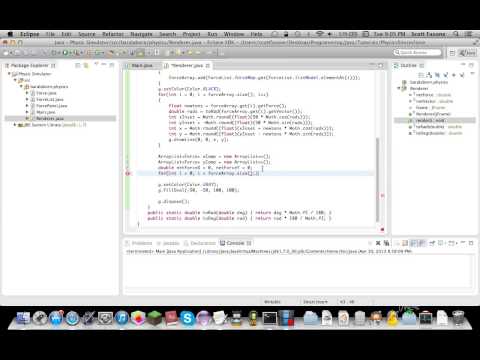Open the Search menu
The width and height of the screenshot is (480, 360).
click(x=167, y=34)
